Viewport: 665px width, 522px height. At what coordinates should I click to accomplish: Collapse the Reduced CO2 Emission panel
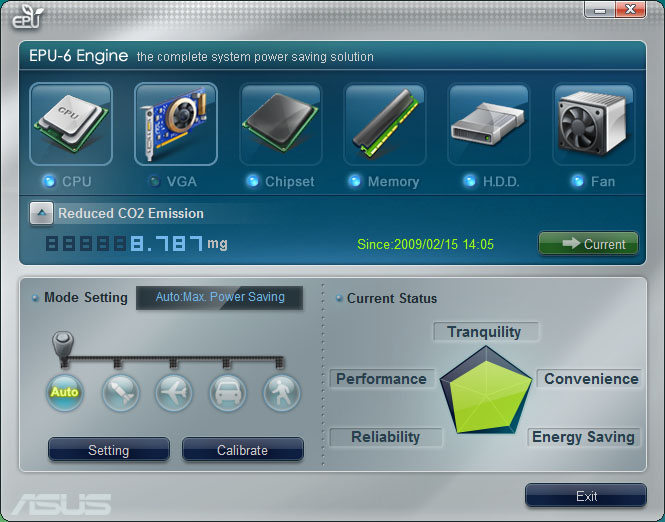pyautogui.click(x=40, y=213)
